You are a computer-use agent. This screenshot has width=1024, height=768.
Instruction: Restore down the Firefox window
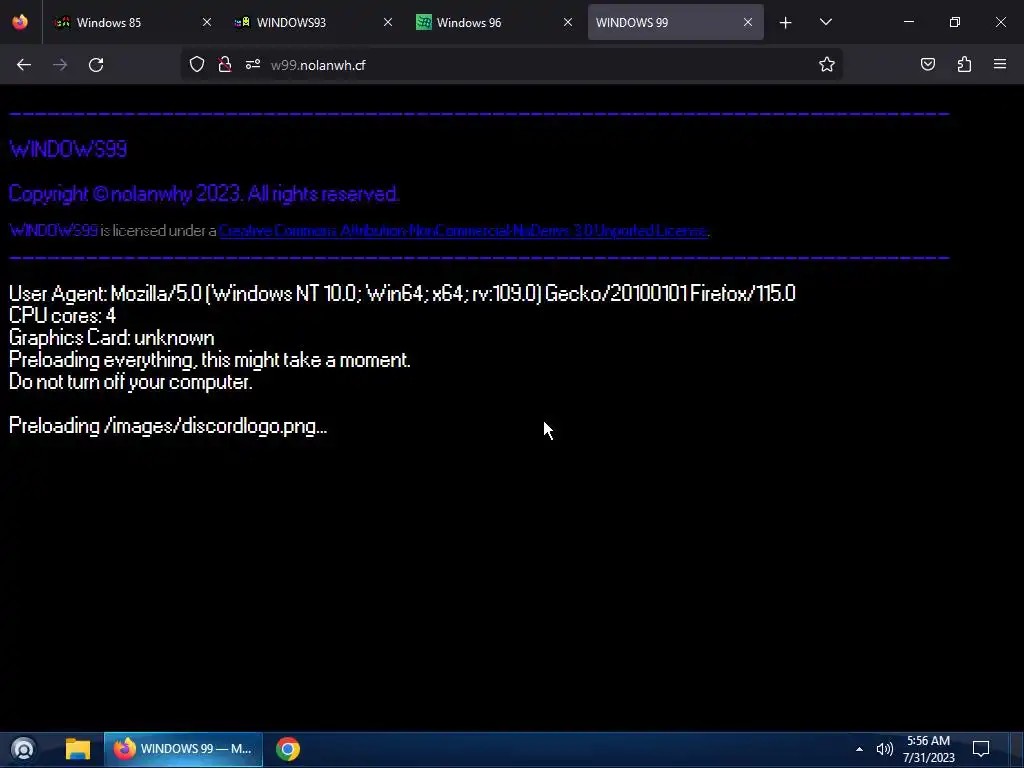tap(955, 22)
